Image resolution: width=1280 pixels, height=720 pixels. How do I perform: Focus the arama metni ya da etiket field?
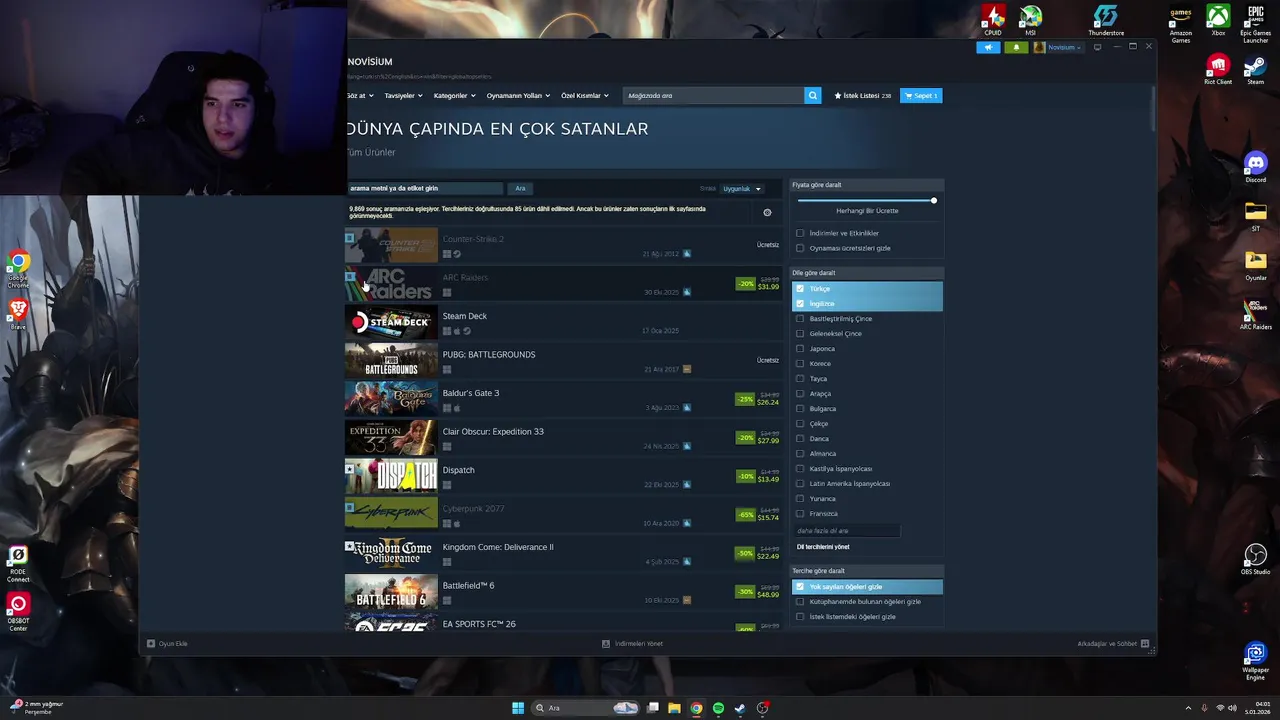click(x=424, y=188)
